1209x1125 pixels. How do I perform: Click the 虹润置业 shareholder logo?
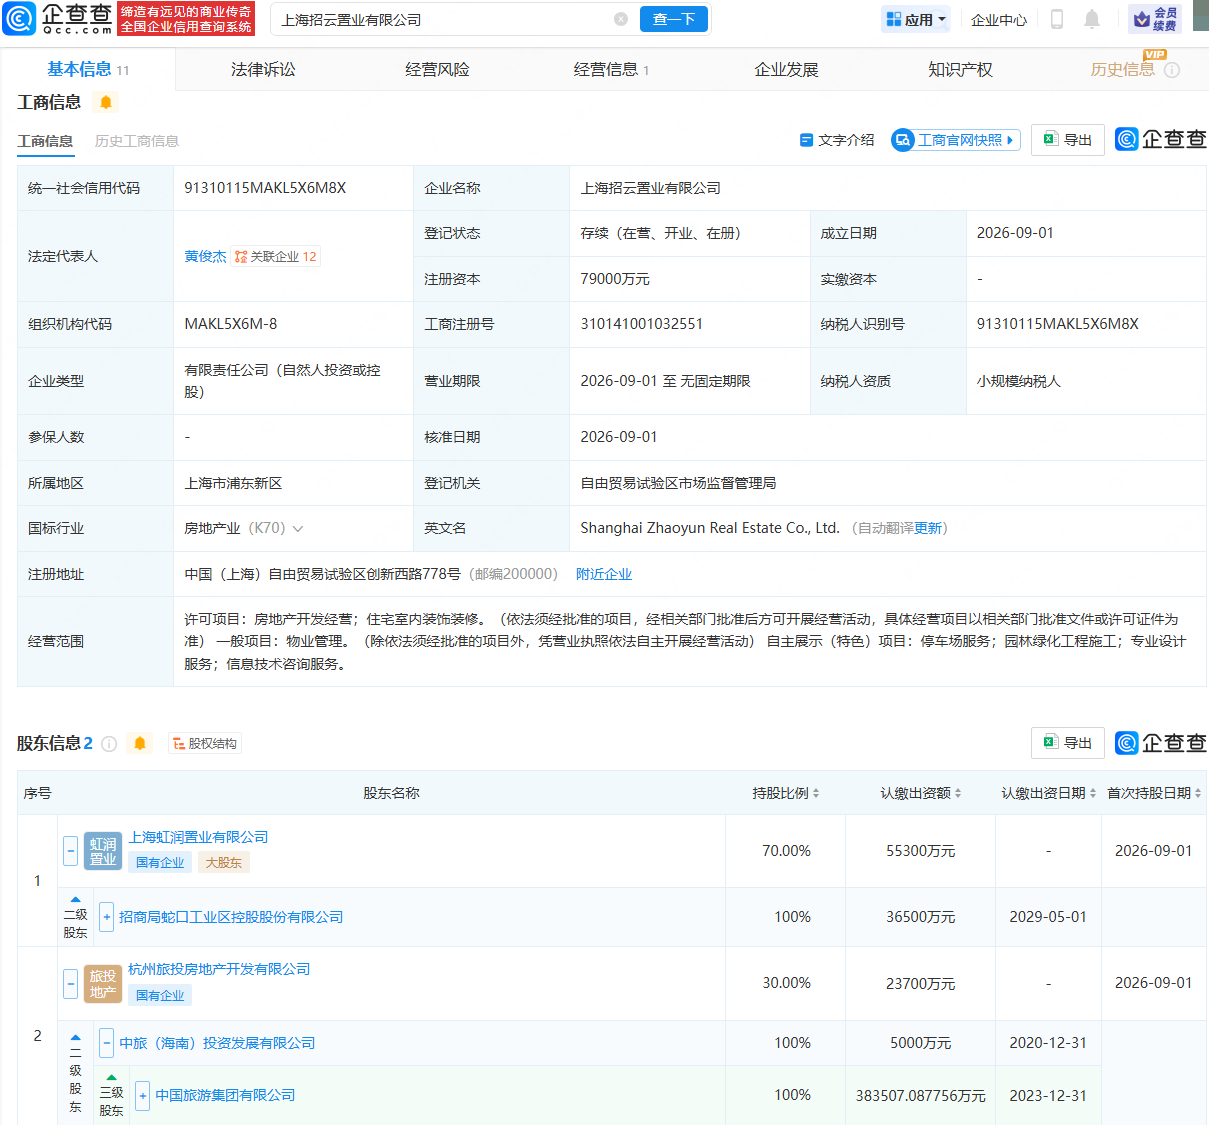(x=103, y=851)
